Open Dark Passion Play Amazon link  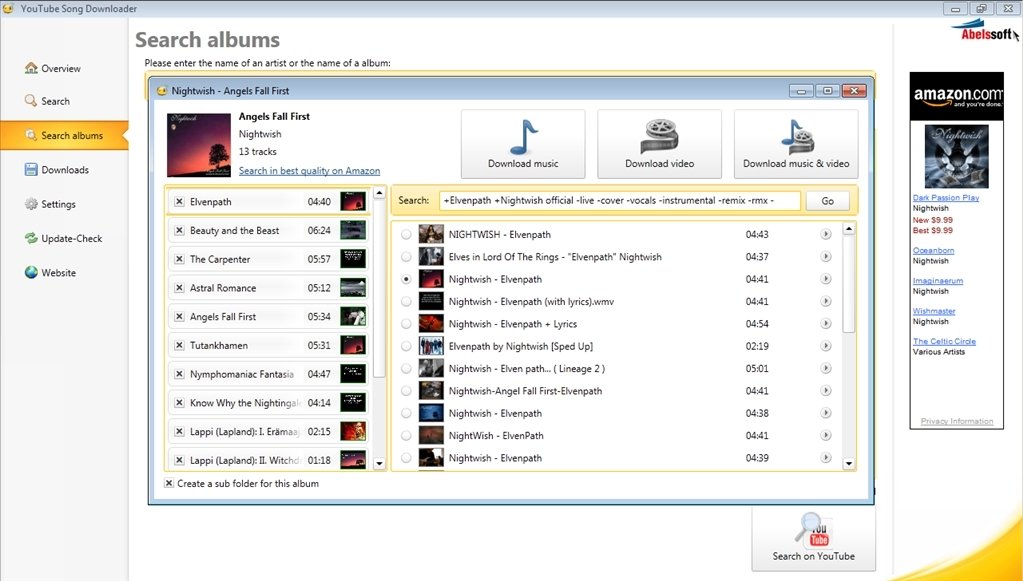[x=945, y=198]
